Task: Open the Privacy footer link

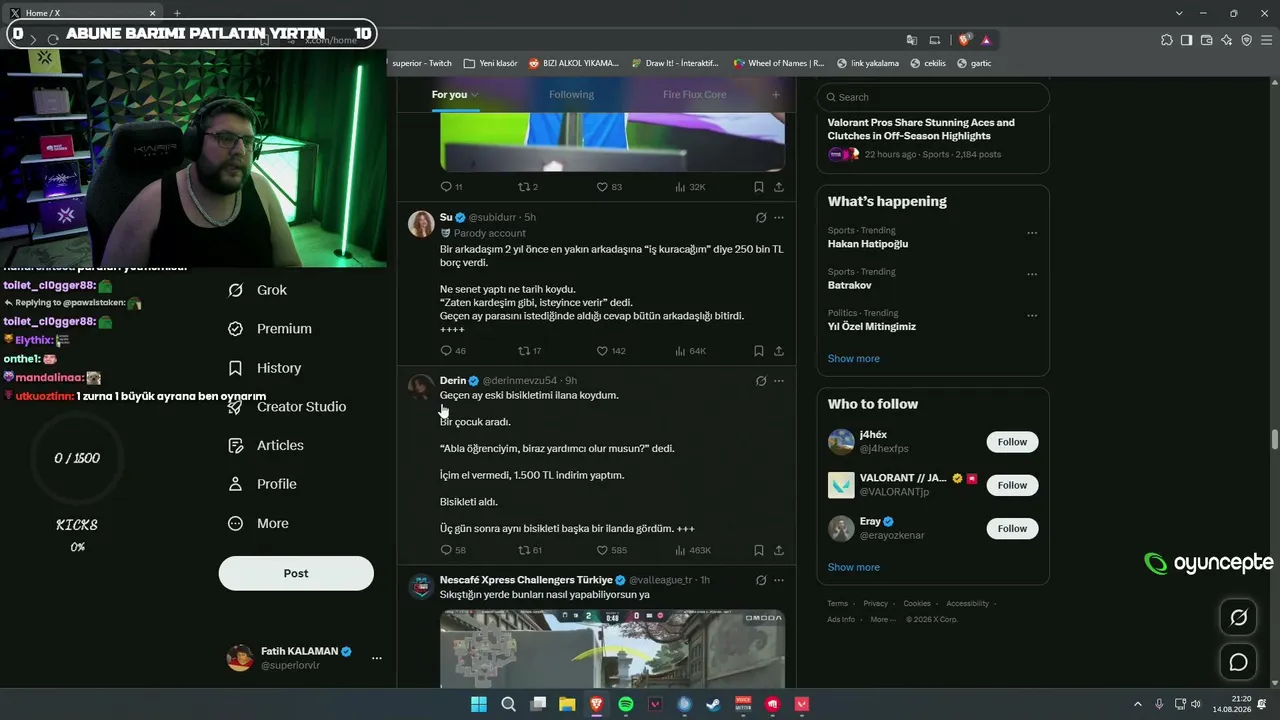Action: pyautogui.click(x=876, y=604)
